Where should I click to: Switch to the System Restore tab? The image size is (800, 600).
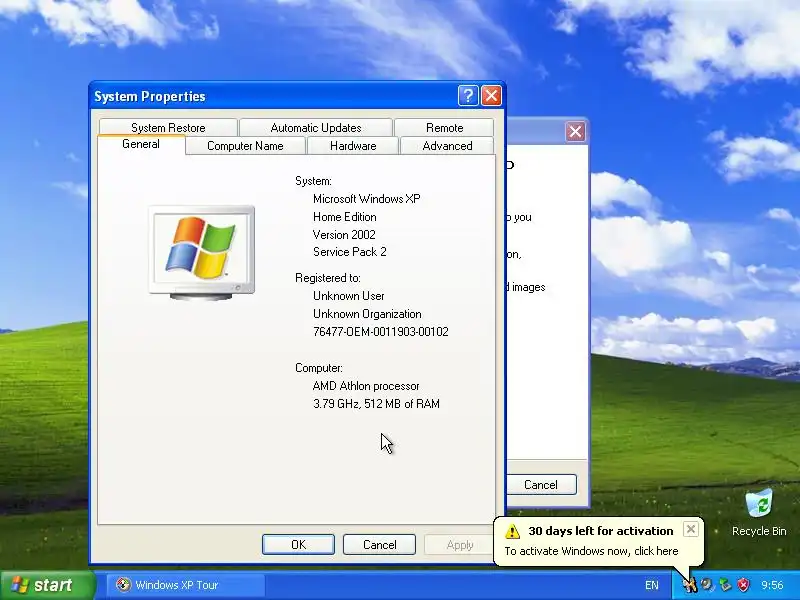coord(168,128)
